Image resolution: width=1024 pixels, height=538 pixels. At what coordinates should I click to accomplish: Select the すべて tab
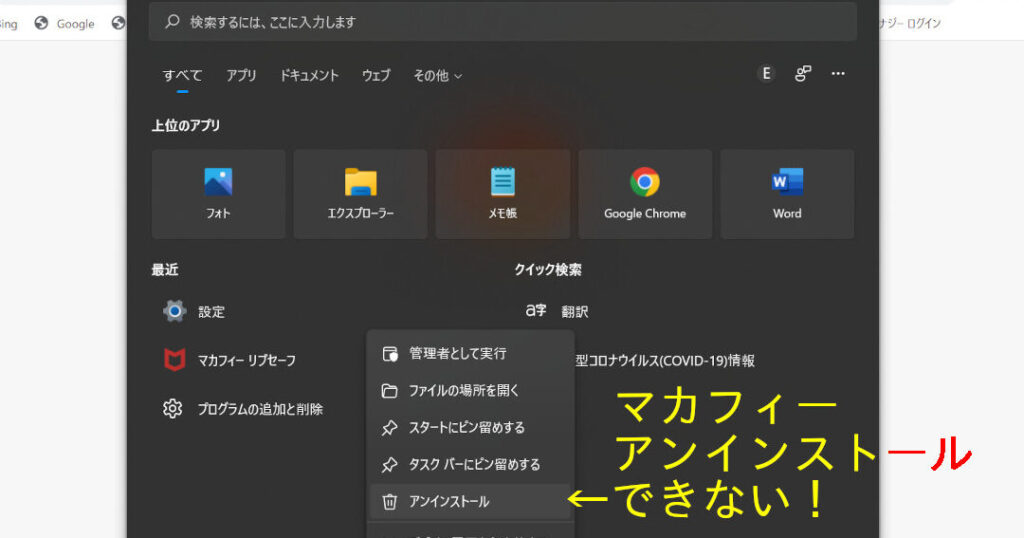coord(183,76)
